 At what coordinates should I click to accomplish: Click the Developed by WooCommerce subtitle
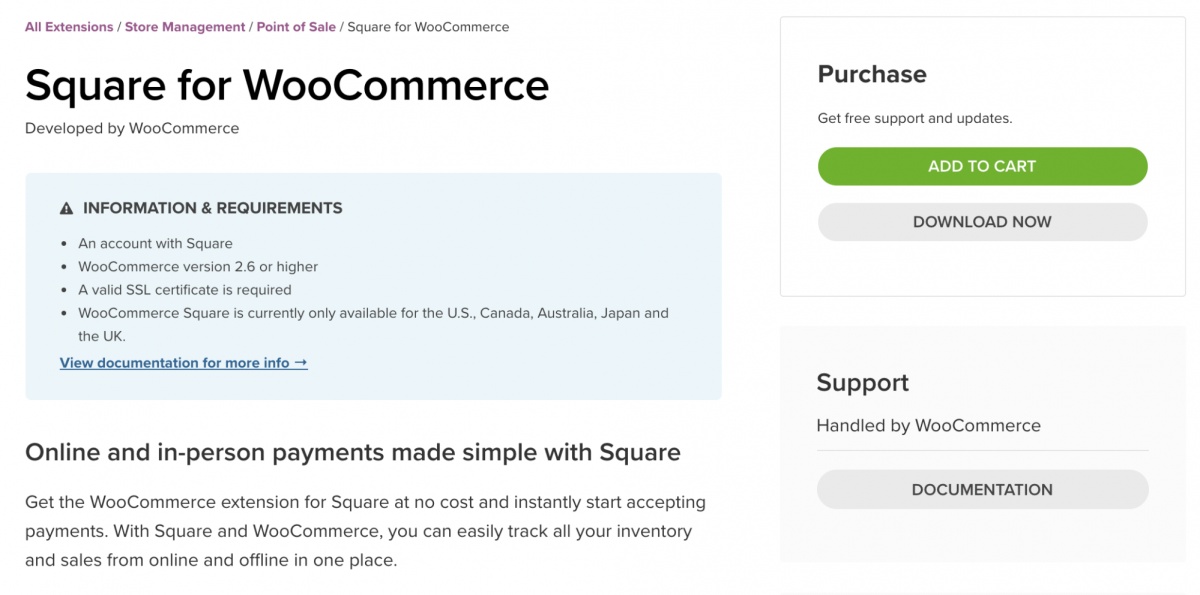tap(132, 128)
